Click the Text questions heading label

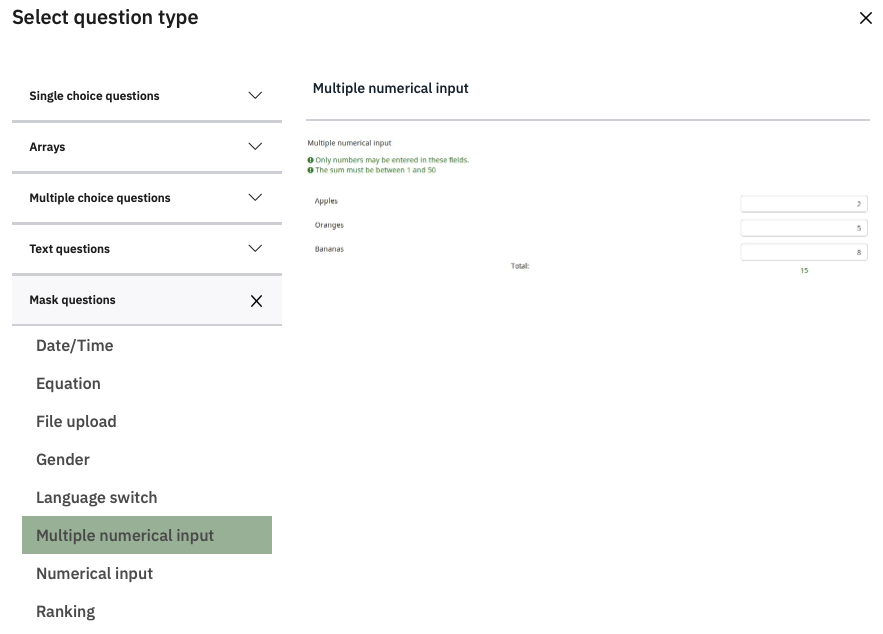pyautogui.click(x=69, y=249)
